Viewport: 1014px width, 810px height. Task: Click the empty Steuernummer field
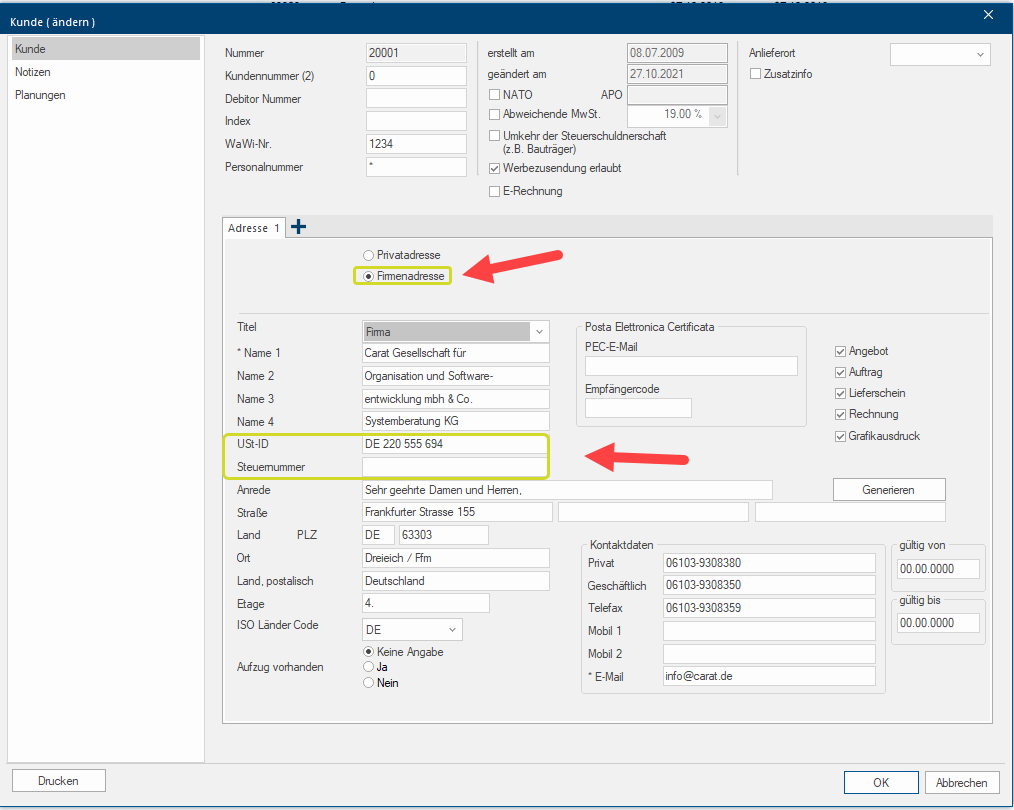pyautogui.click(x=455, y=467)
